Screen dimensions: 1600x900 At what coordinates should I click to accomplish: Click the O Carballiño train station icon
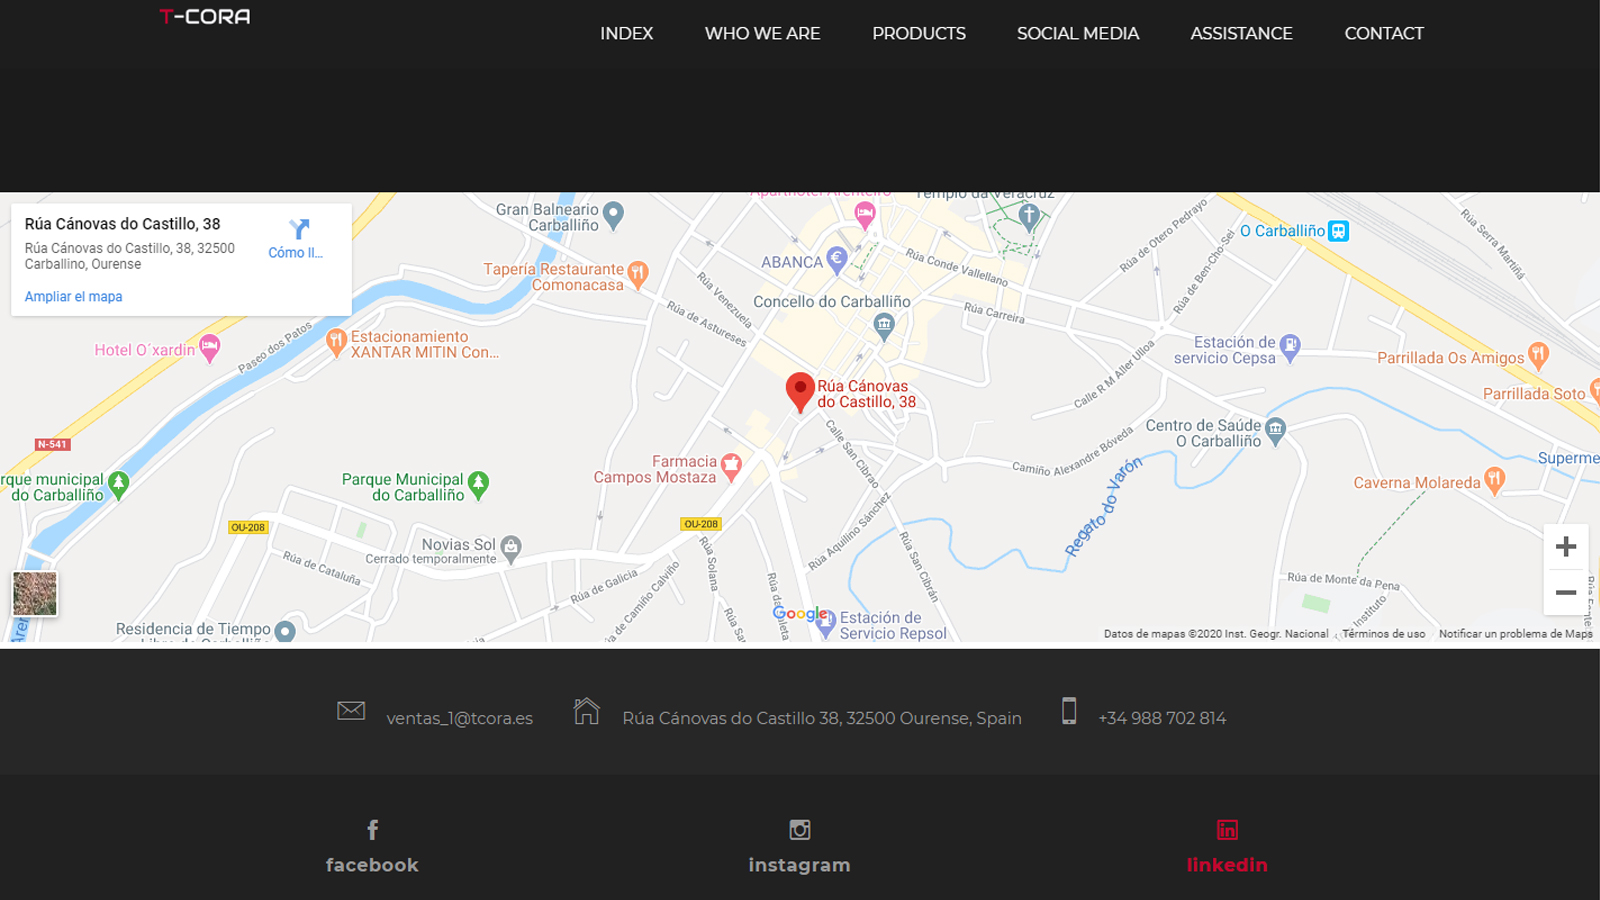click(x=1338, y=231)
